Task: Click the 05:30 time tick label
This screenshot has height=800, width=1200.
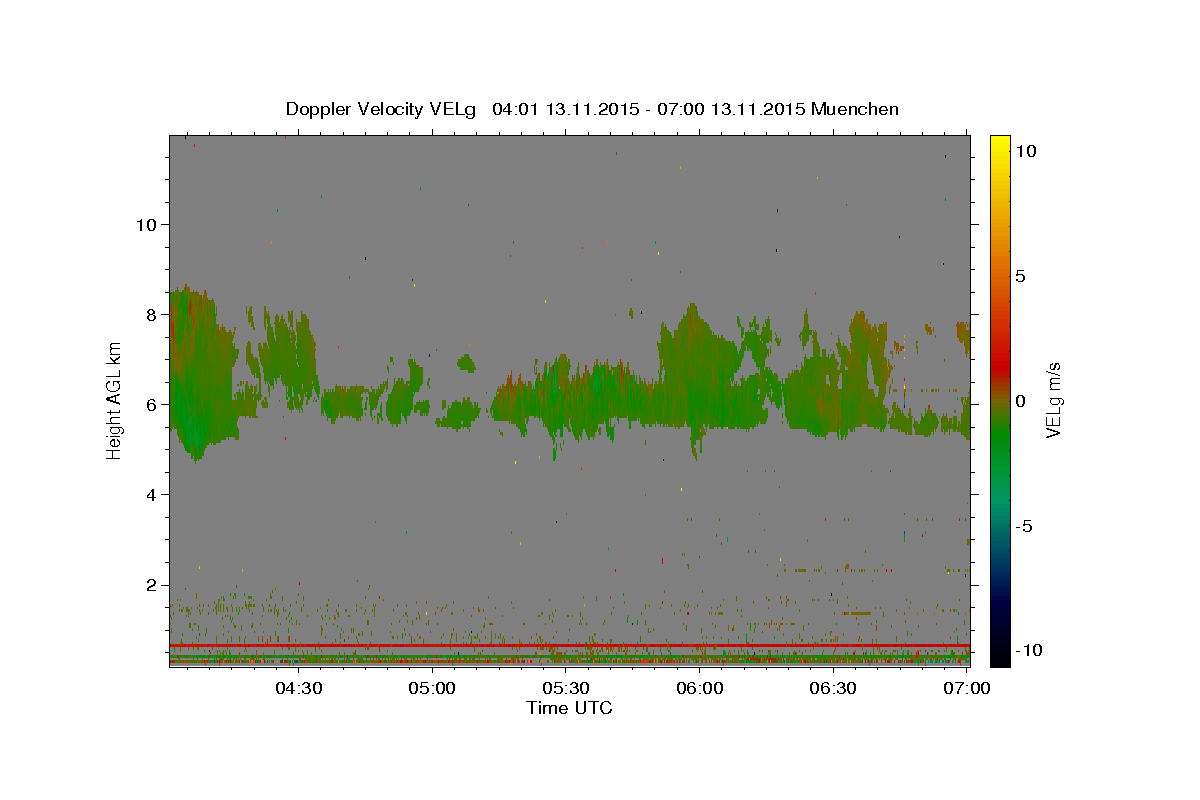Action: click(x=566, y=688)
